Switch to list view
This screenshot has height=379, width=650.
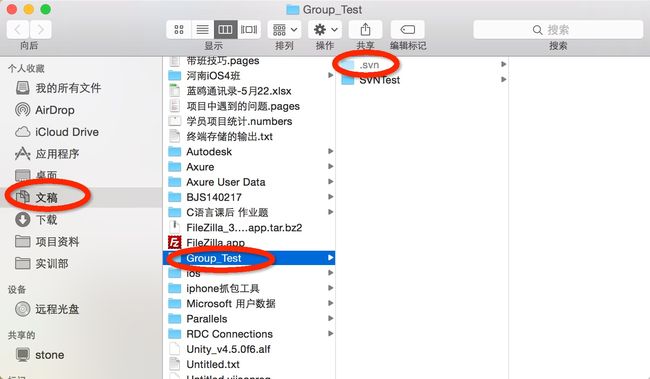[202, 29]
